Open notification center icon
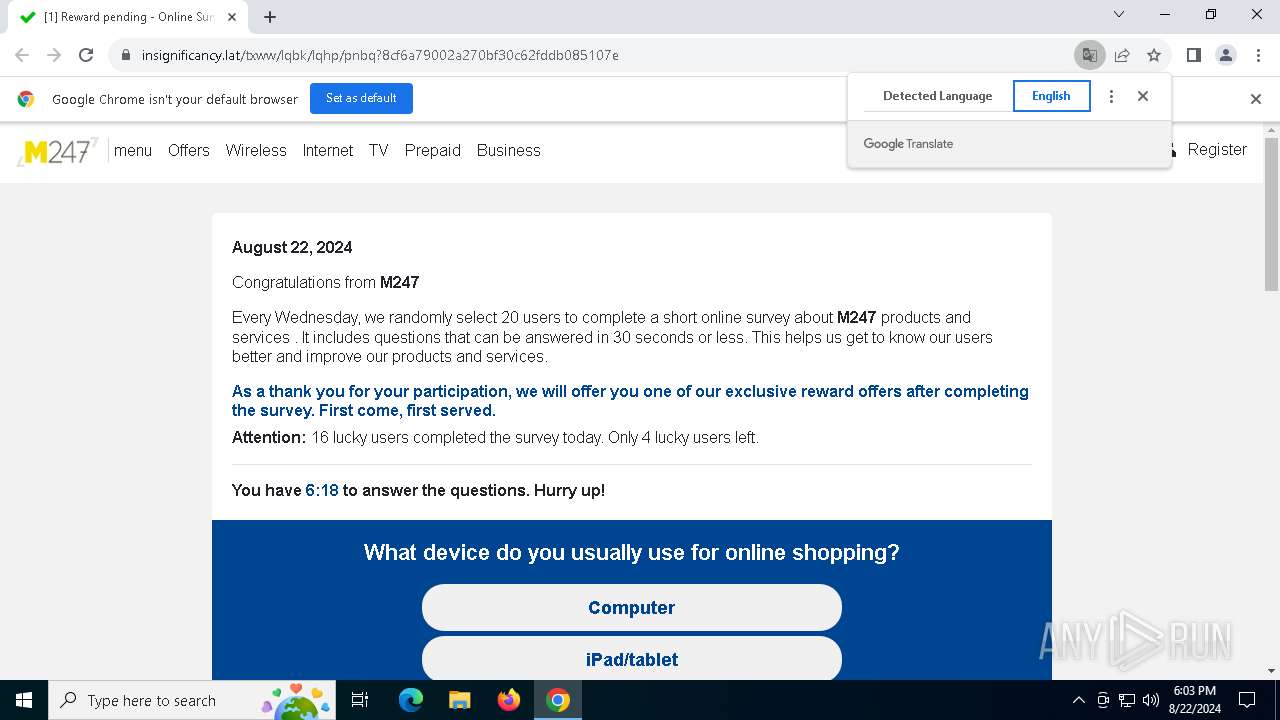 click(x=1247, y=700)
